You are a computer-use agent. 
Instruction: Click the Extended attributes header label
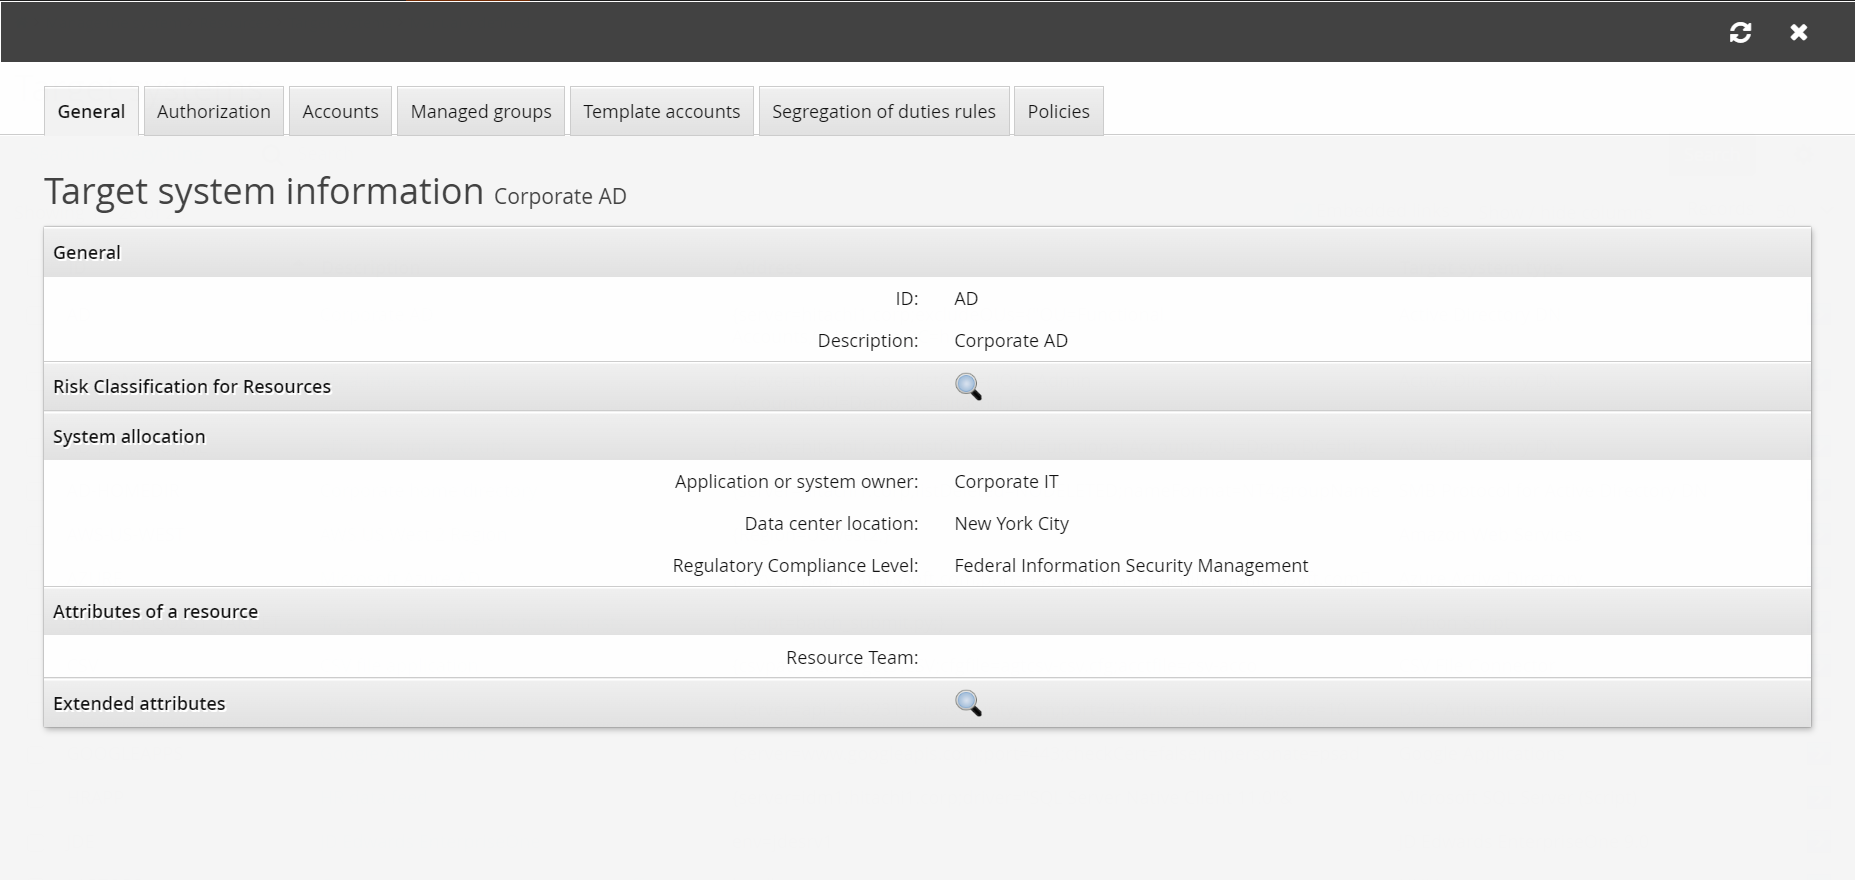click(139, 704)
